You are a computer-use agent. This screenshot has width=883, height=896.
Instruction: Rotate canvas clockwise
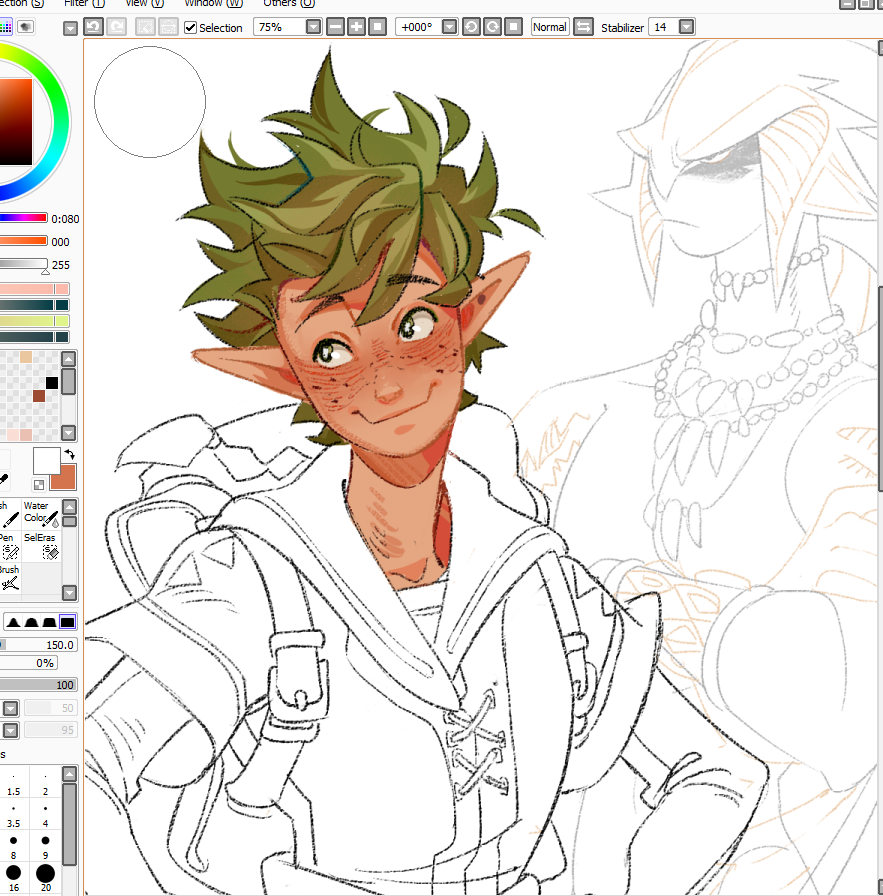click(492, 27)
